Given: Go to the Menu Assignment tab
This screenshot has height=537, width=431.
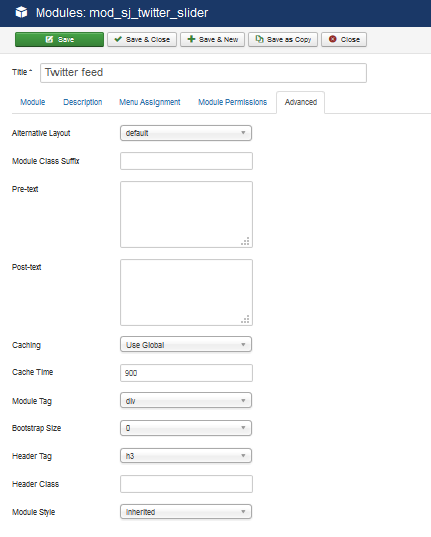Looking at the screenshot, I should tap(150, 102).
